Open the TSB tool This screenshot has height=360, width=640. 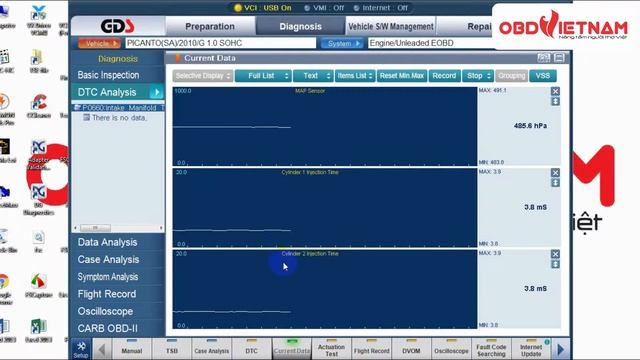(x=171, y=349)
